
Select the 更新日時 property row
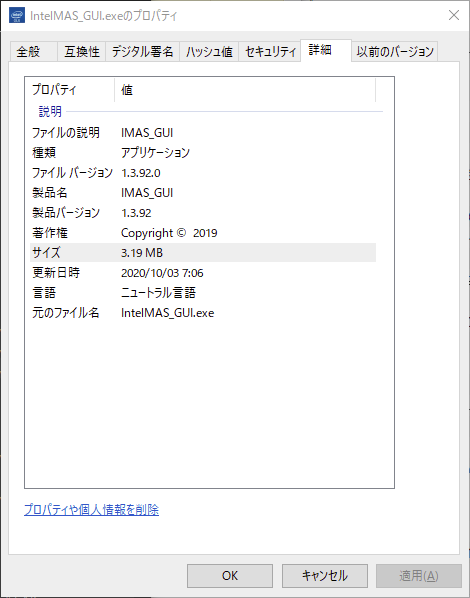[x=203, y=273]
